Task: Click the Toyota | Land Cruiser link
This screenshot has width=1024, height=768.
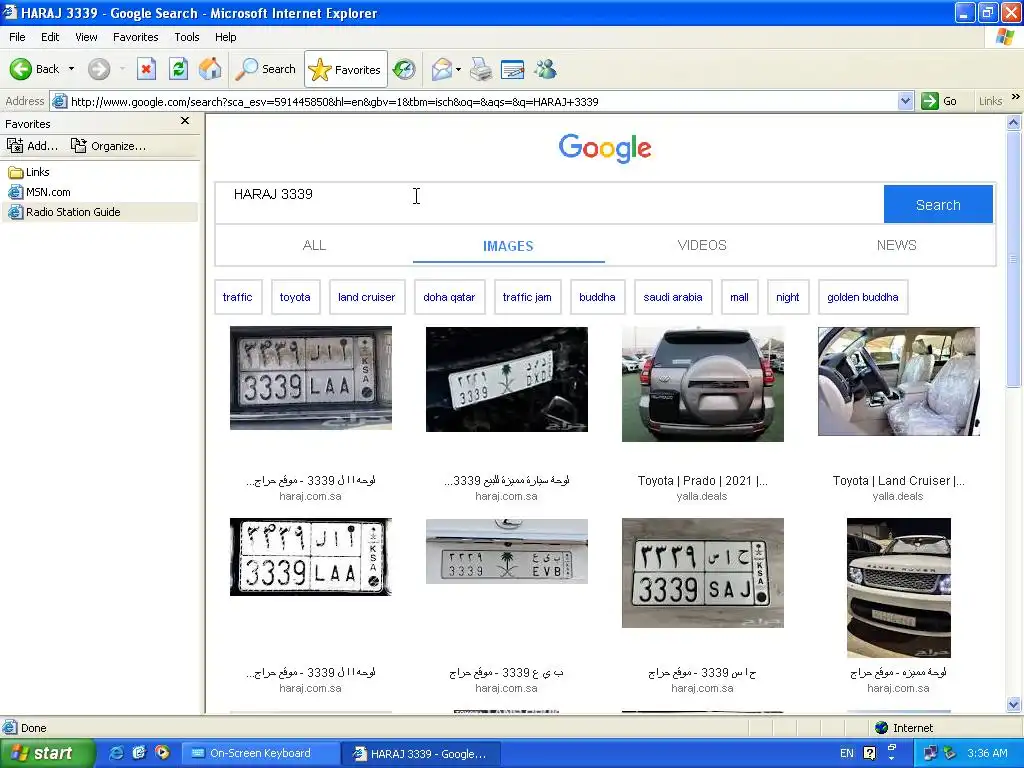Action: 898,481
